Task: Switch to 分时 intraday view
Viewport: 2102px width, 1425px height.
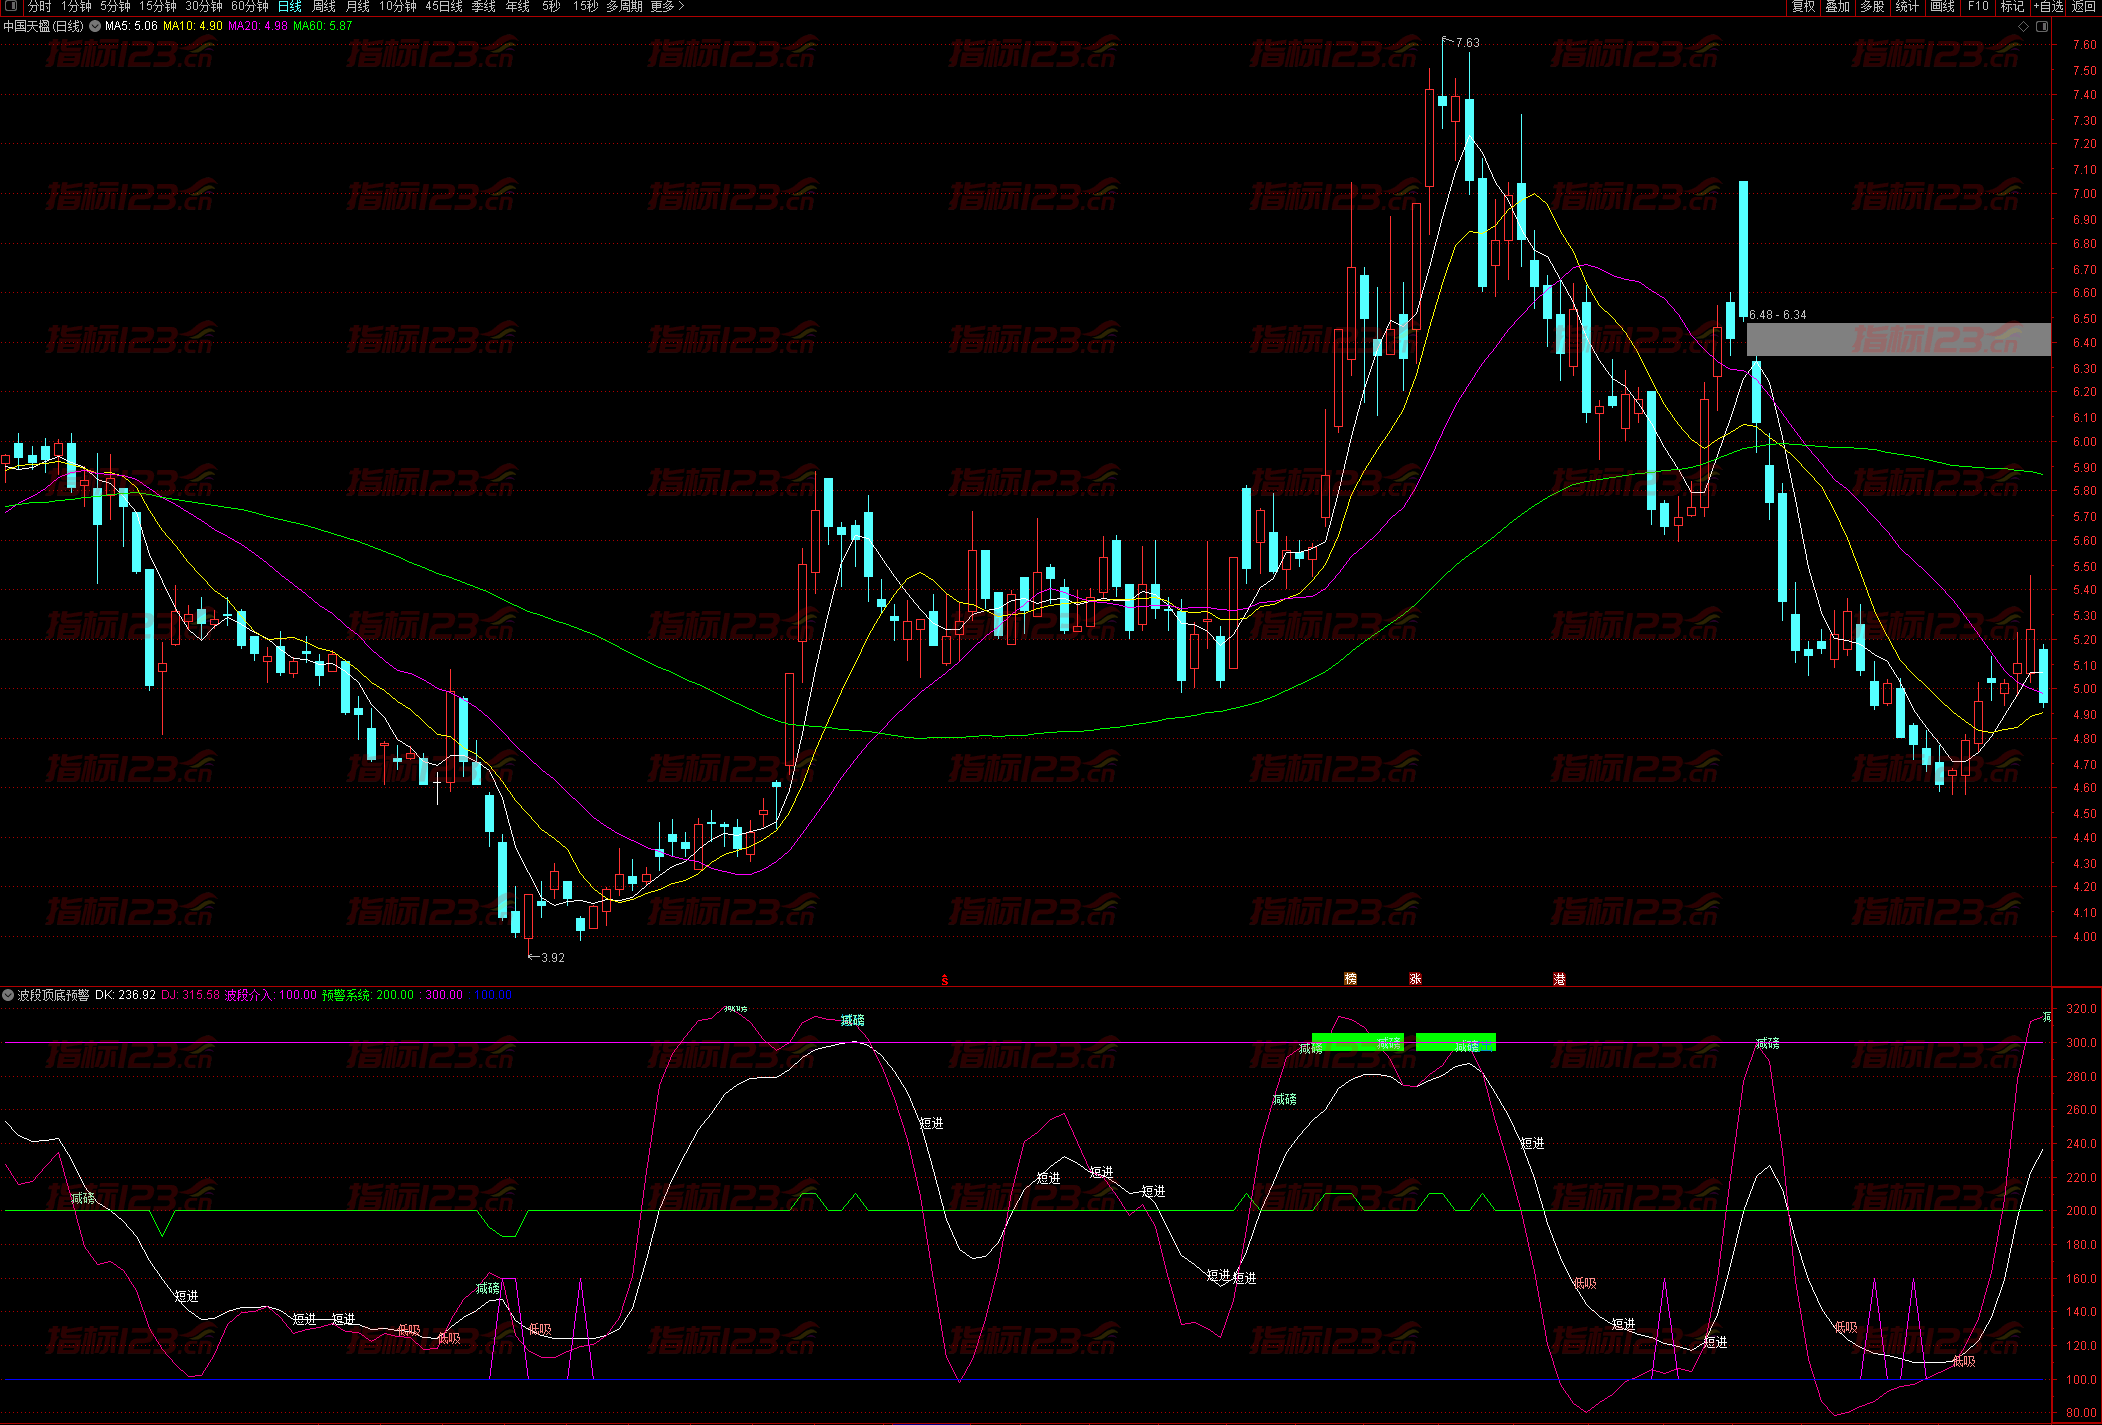Action: [x=39, y=7]
